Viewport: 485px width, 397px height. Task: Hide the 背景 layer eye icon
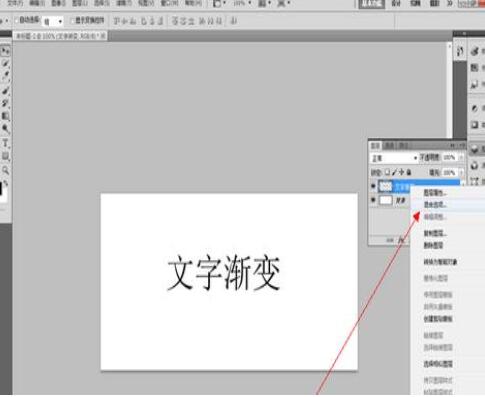(x=373, y=200)
